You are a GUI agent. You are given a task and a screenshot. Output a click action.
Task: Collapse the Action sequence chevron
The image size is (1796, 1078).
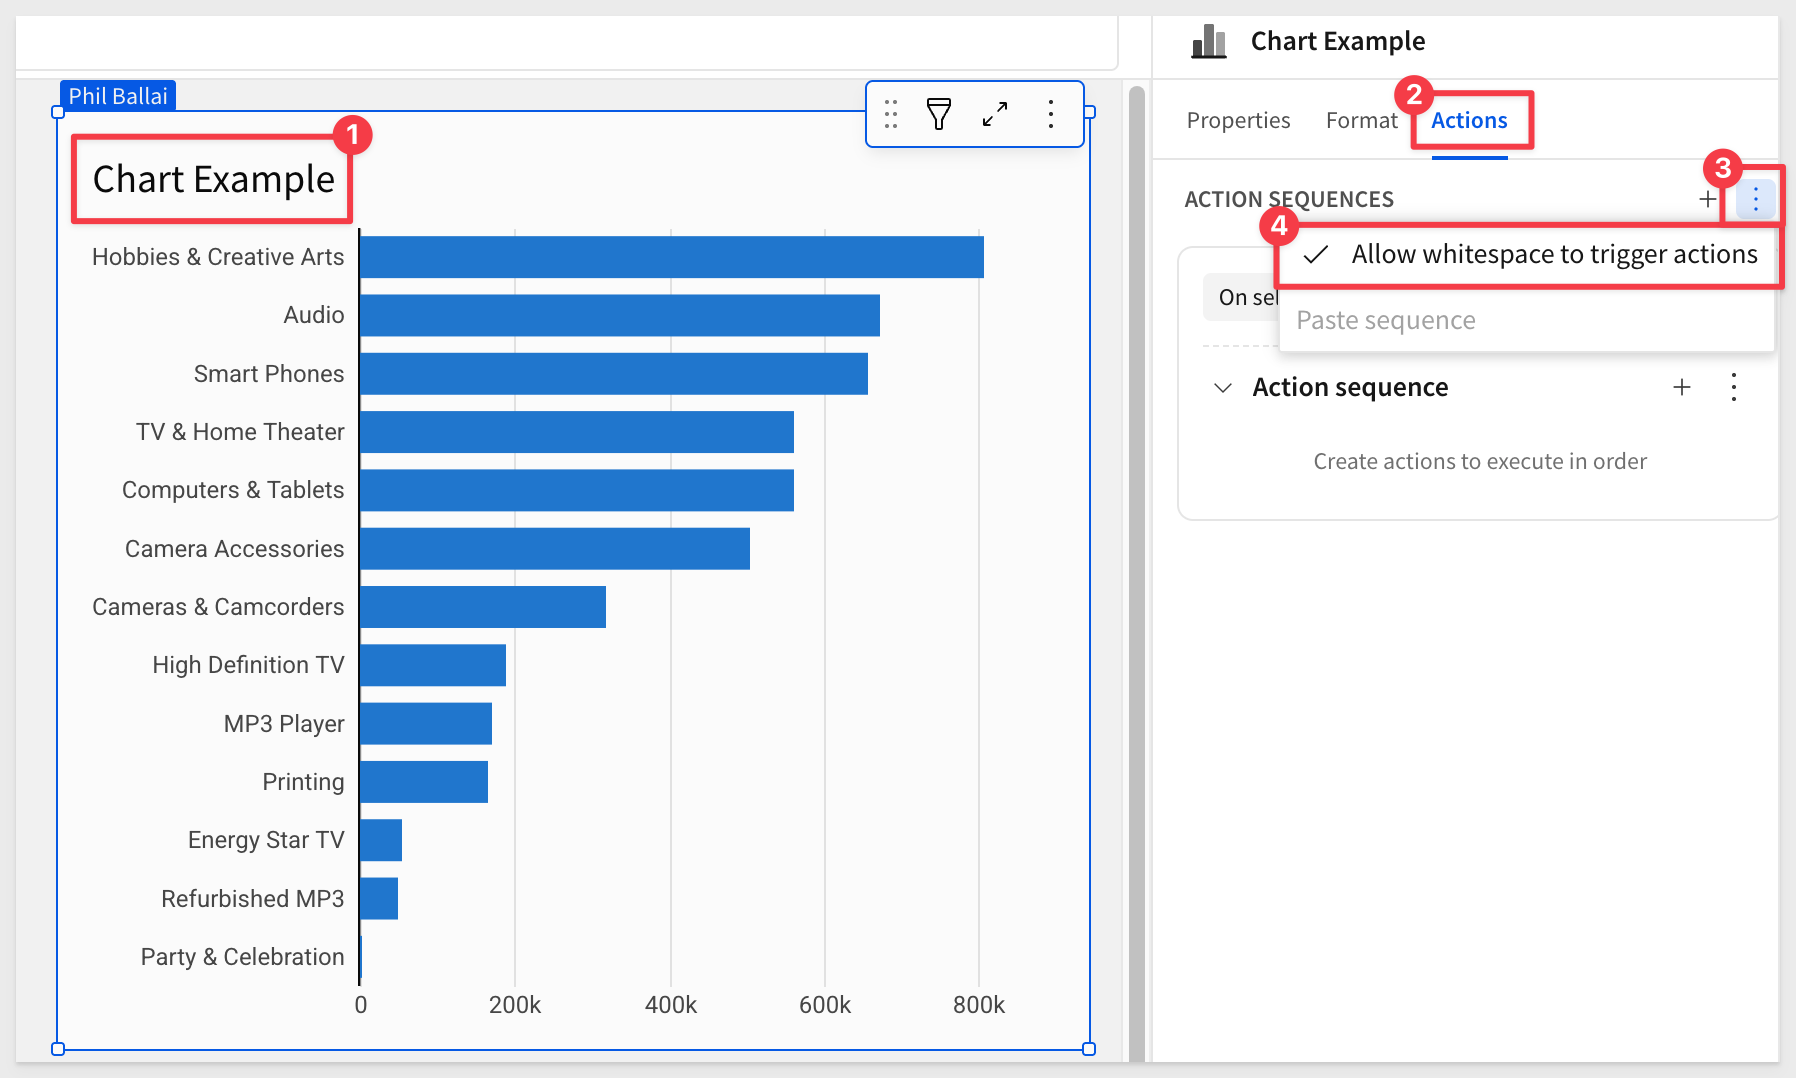(x=1222, y=388)
